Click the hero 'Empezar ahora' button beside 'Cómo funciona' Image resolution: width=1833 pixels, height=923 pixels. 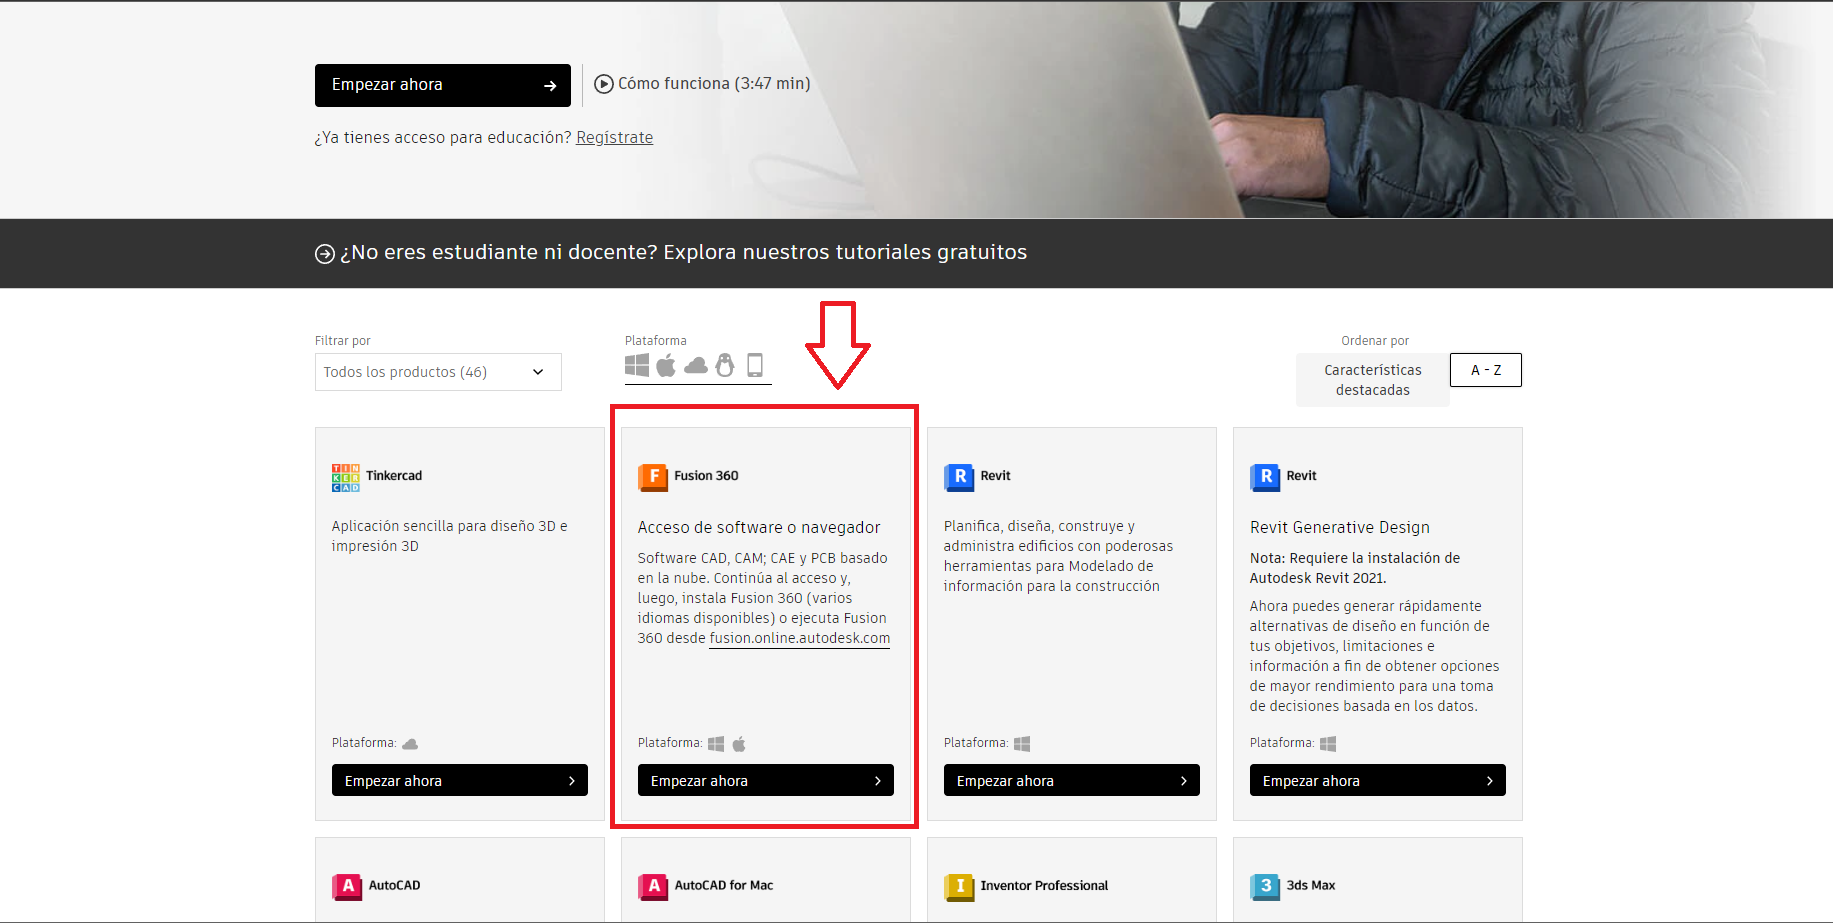pyautogui.click(x=443, y=86)
